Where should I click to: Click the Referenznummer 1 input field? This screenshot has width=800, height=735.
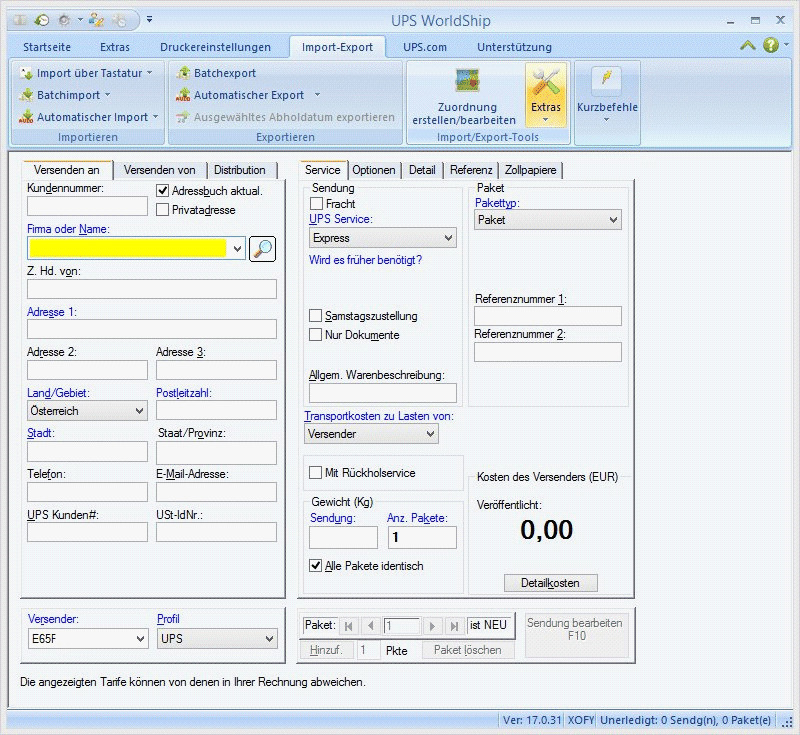[548, 316]
